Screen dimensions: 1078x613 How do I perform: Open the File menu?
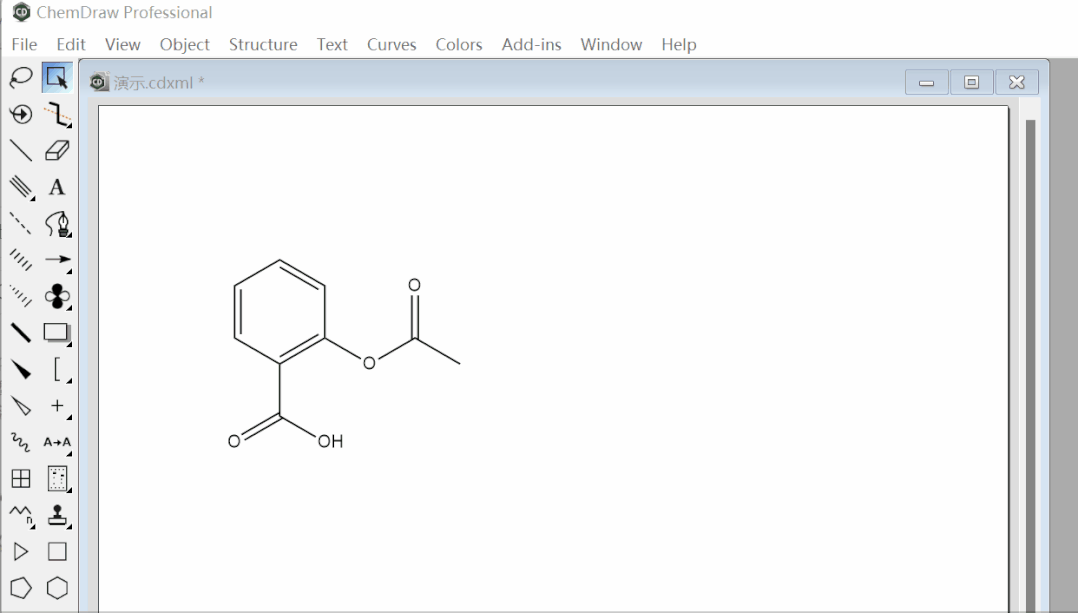click(24, 45)
